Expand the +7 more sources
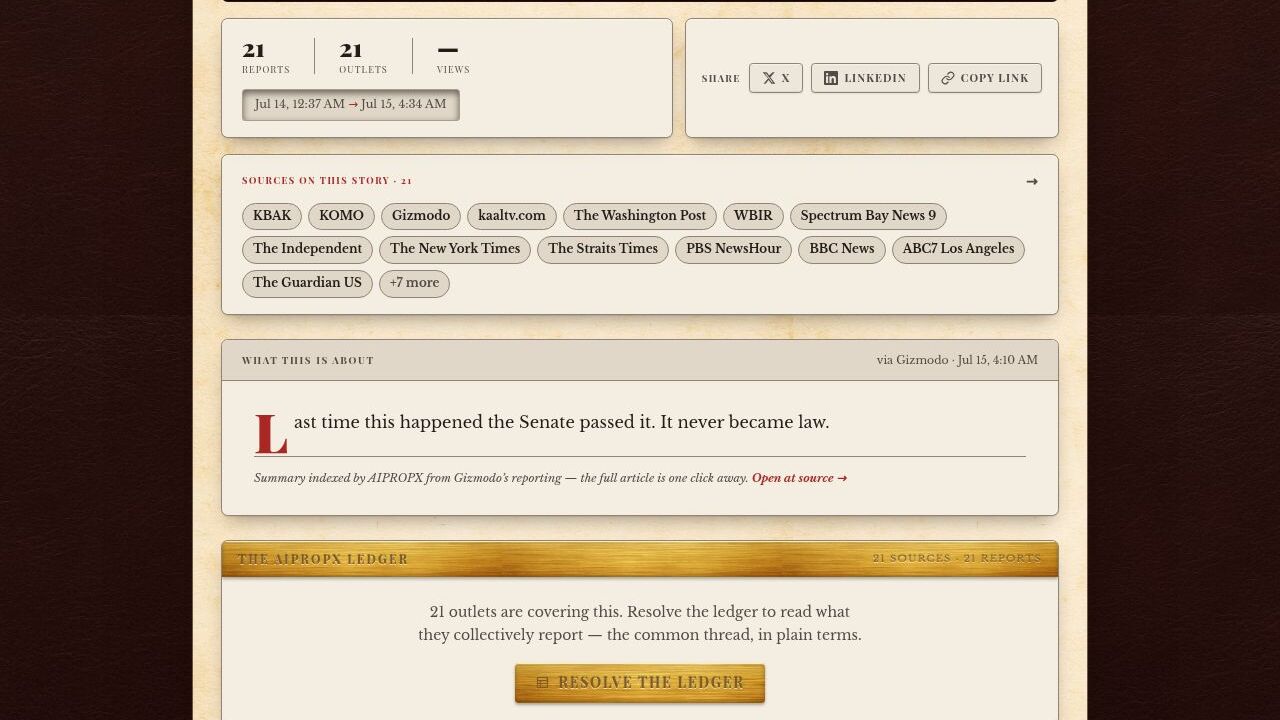This screenshot has height=720, width=1280. pyautogui.click(x=414, y=283)
